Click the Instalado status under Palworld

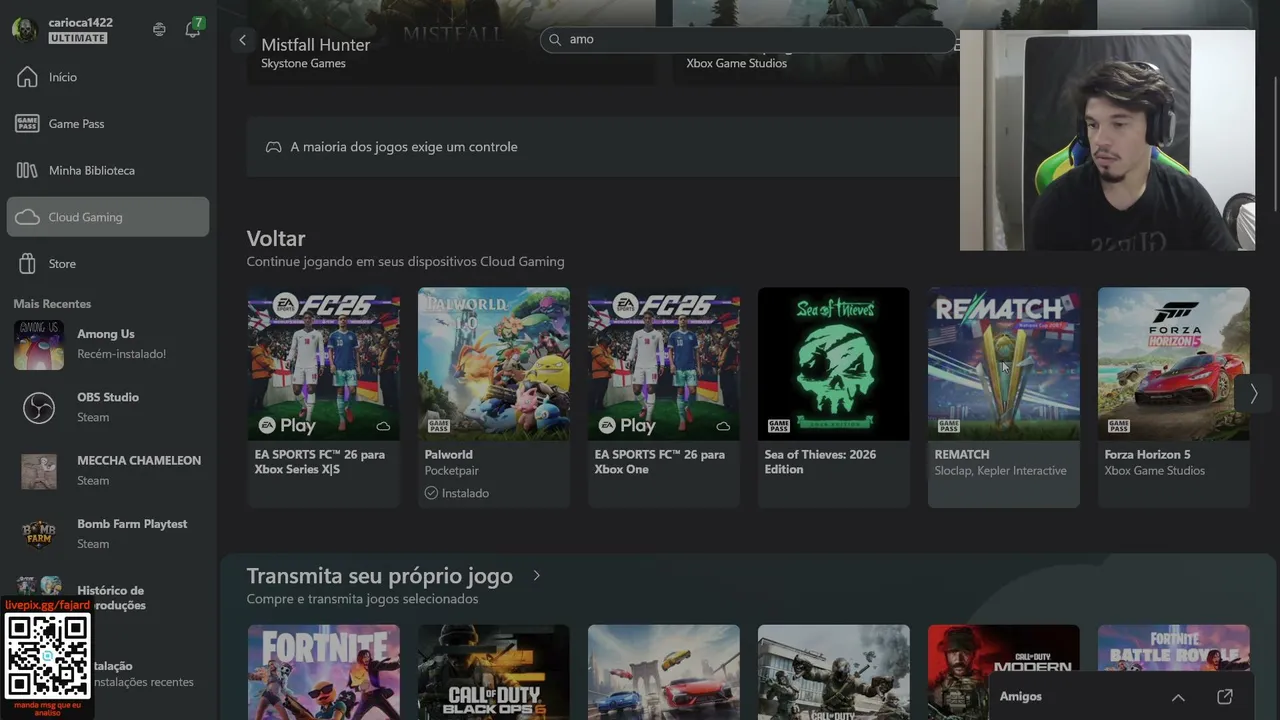coord(457,493)
